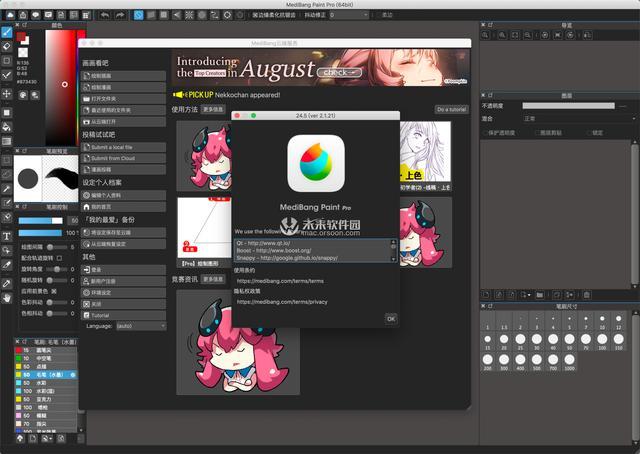Select brush size 200 preset

point(487,362)
